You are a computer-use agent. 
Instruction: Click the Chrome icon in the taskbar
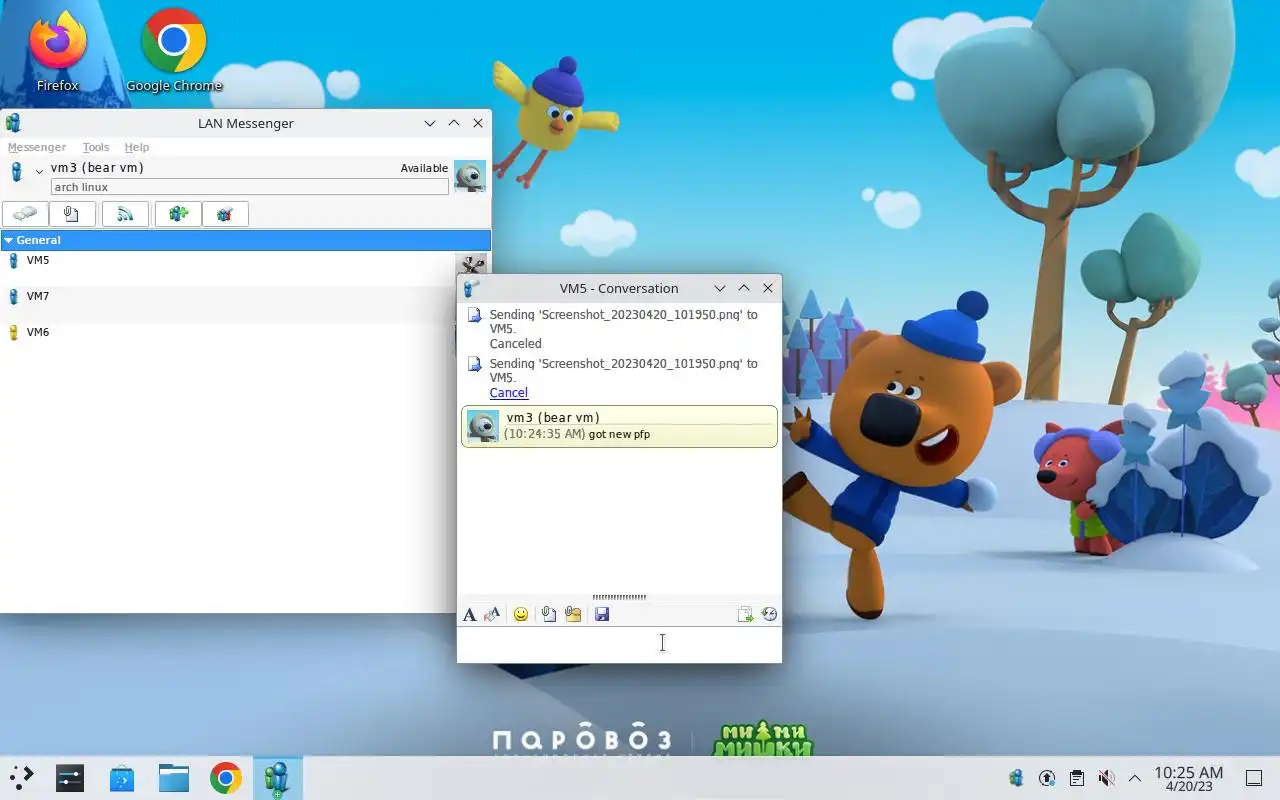226,777
